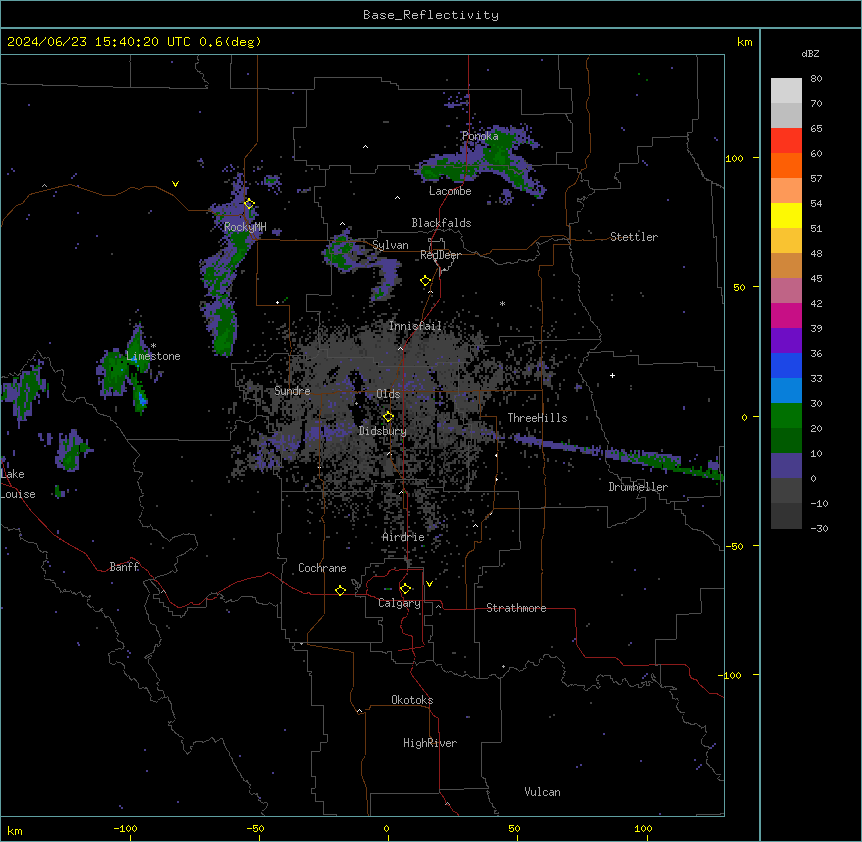Click the 80 value on dBZ legend
This screenshot has width=862, height=842.
[x=816, y=79]
